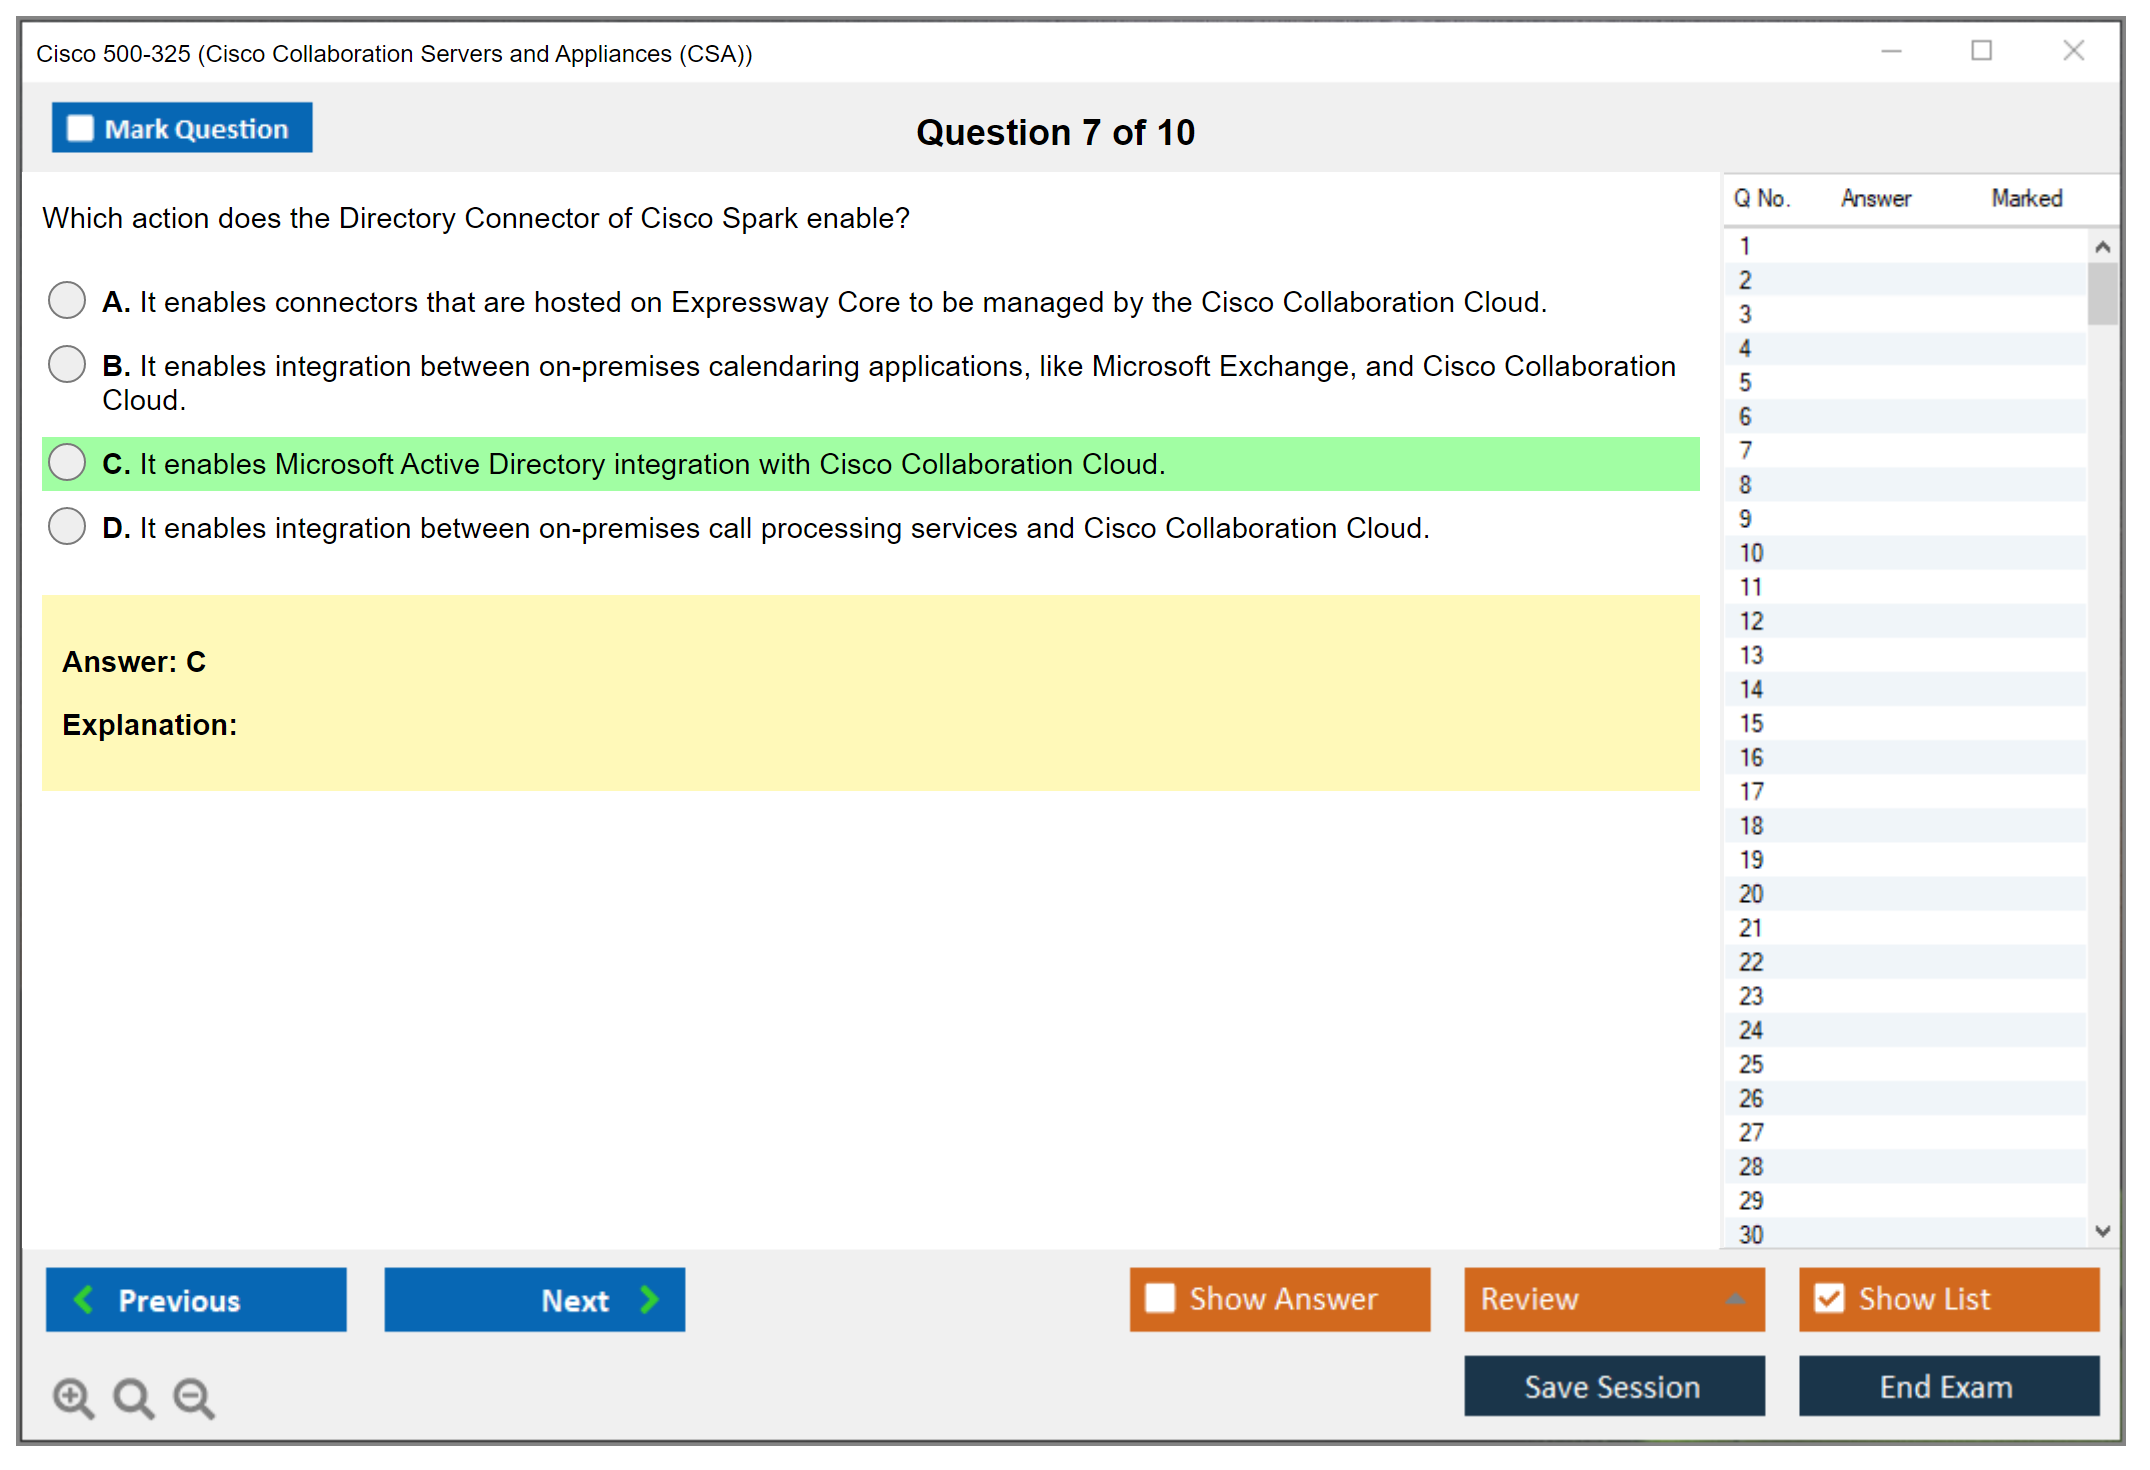Click the reset zoom magnifier icon
The height and width of the screenshot is (1470, 2150).
pos(133,1397)
